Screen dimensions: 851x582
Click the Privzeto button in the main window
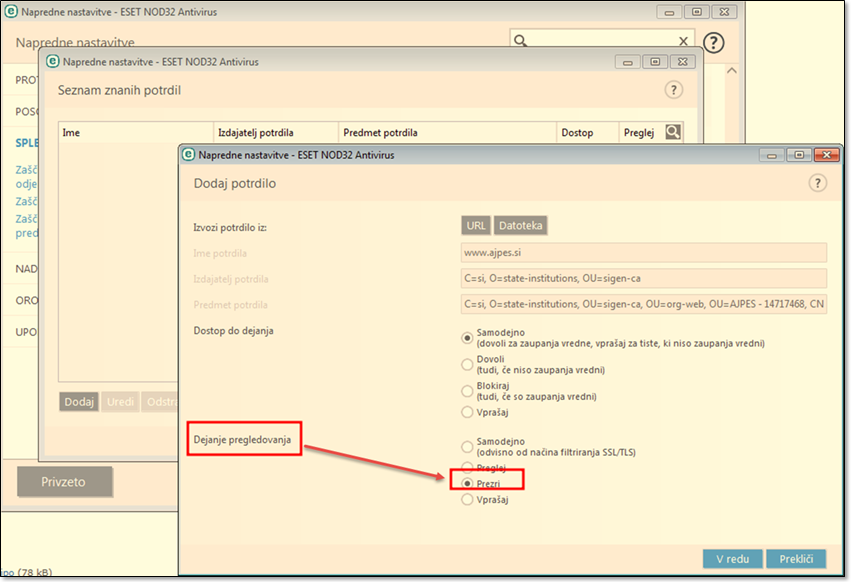(65, 482)
